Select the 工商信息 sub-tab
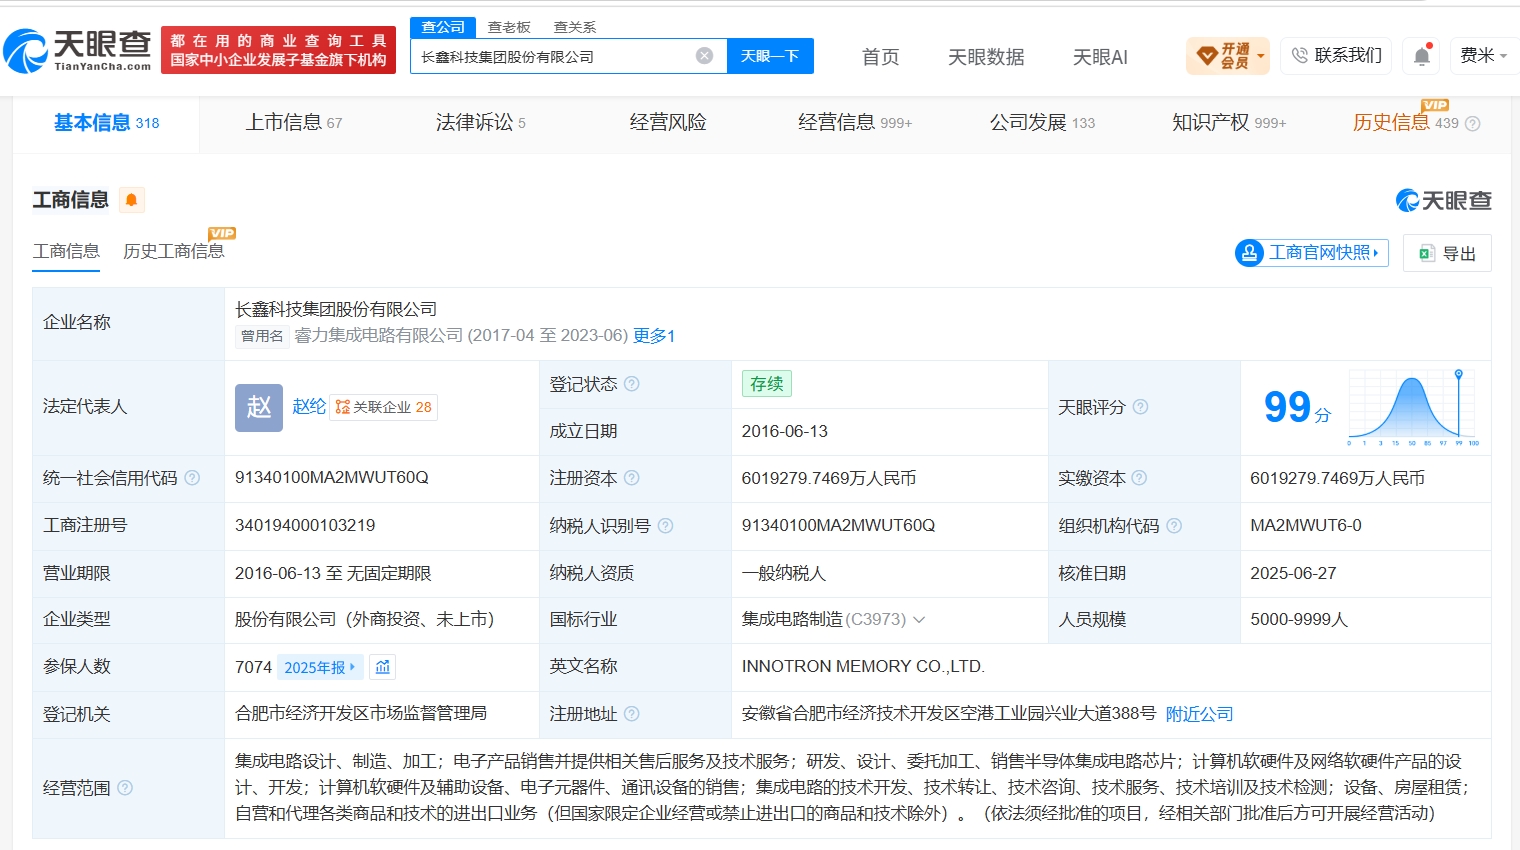 66,252
